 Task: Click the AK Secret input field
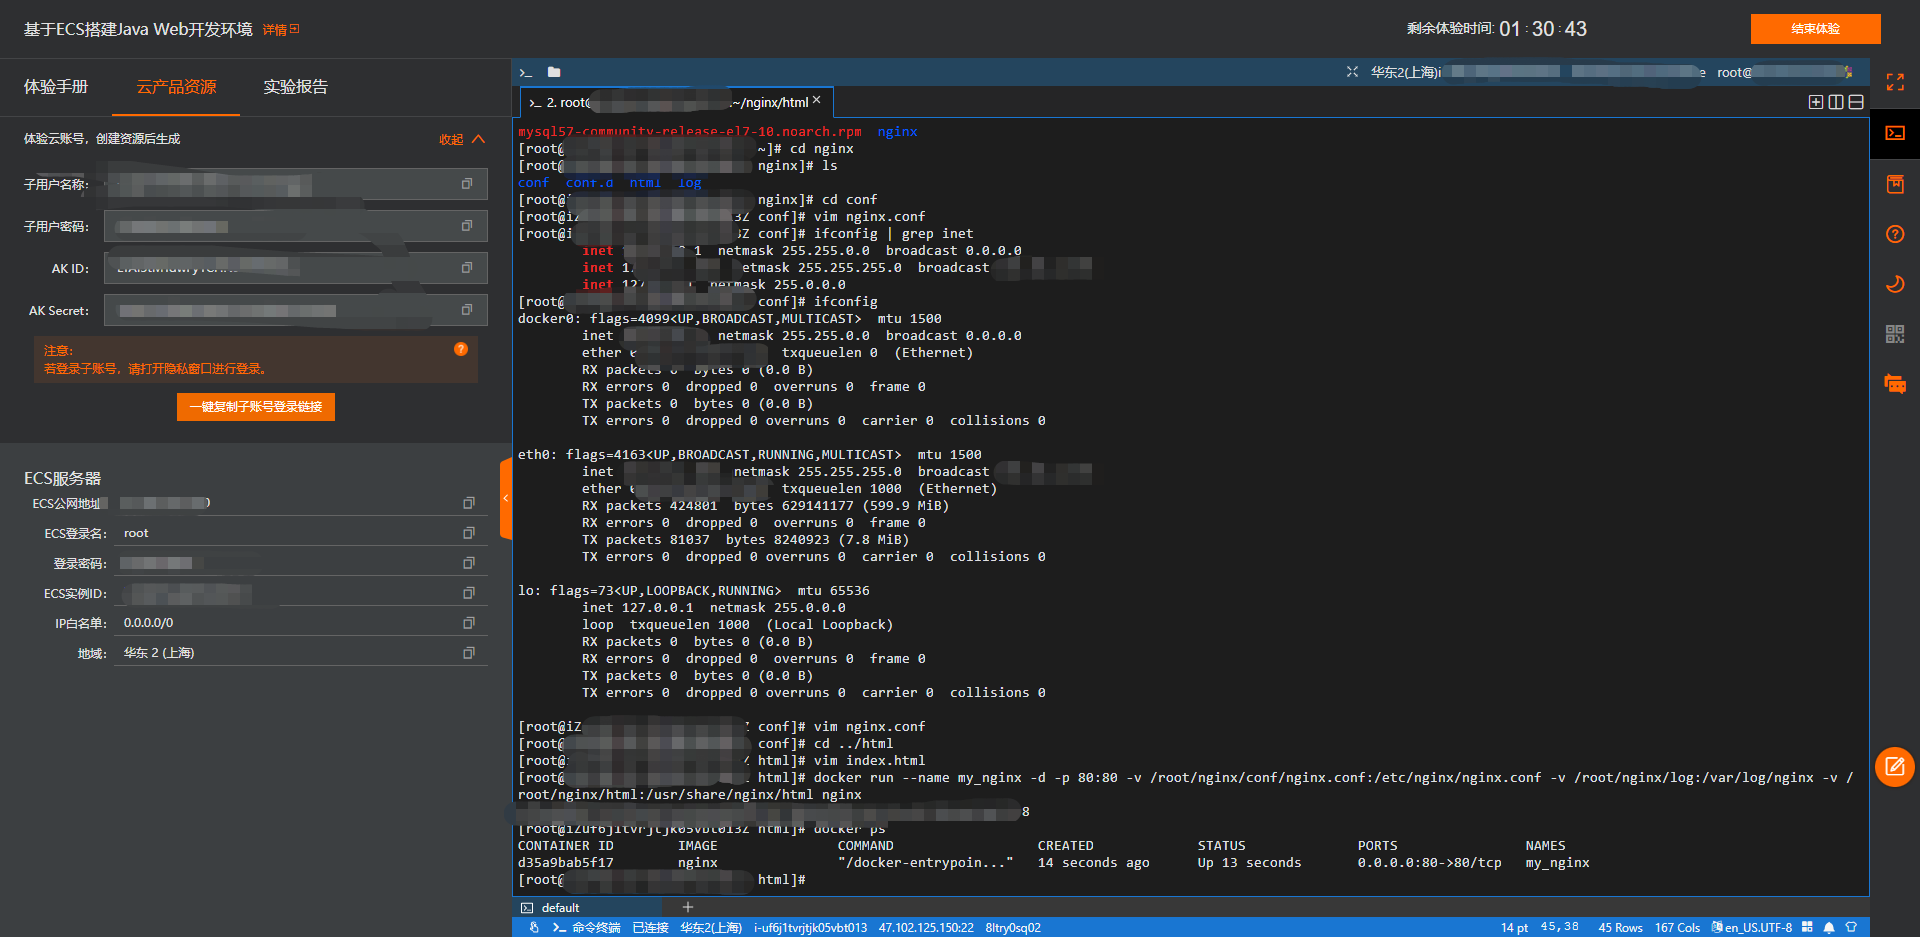[x=296, y=310]
